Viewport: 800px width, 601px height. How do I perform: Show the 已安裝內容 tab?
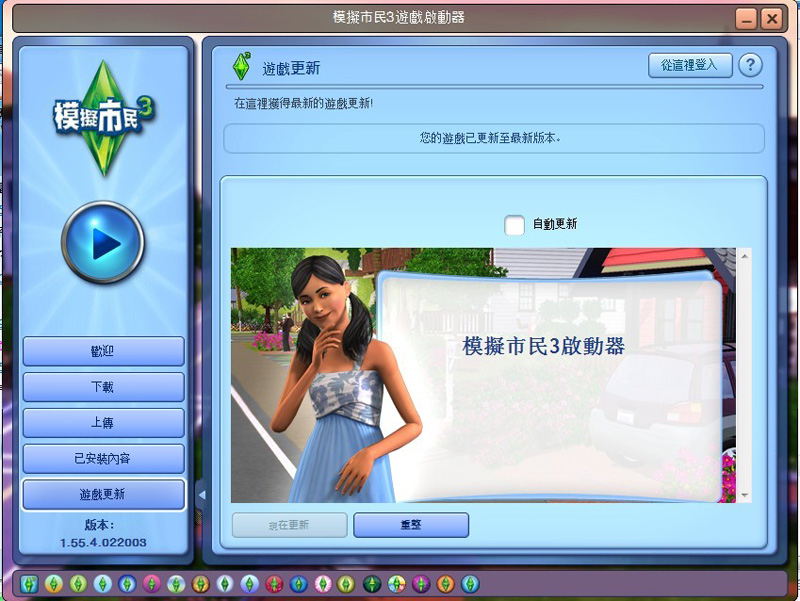point(103,458)
